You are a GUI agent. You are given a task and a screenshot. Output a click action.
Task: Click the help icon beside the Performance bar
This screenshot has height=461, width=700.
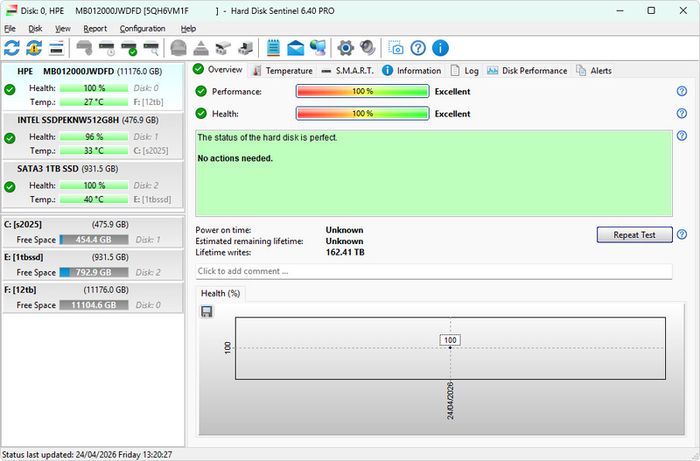[682, 91]
